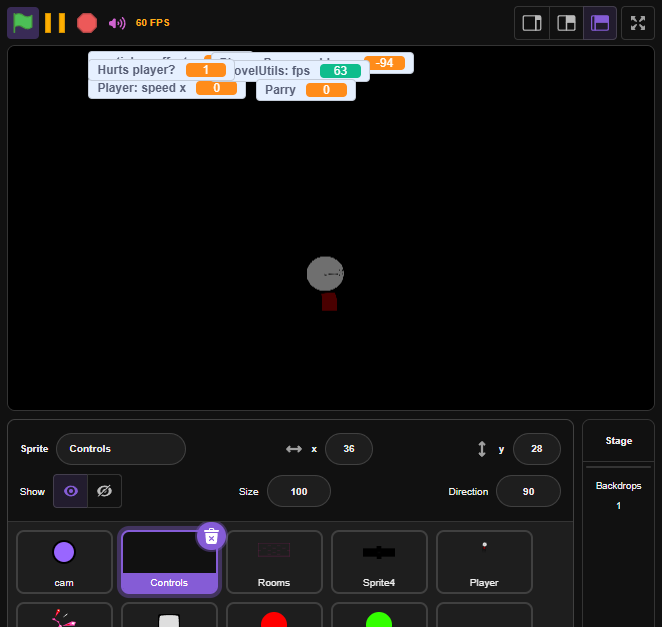Click the vertical y arrows icon
The image size is (662, 627).
point(482,449)
